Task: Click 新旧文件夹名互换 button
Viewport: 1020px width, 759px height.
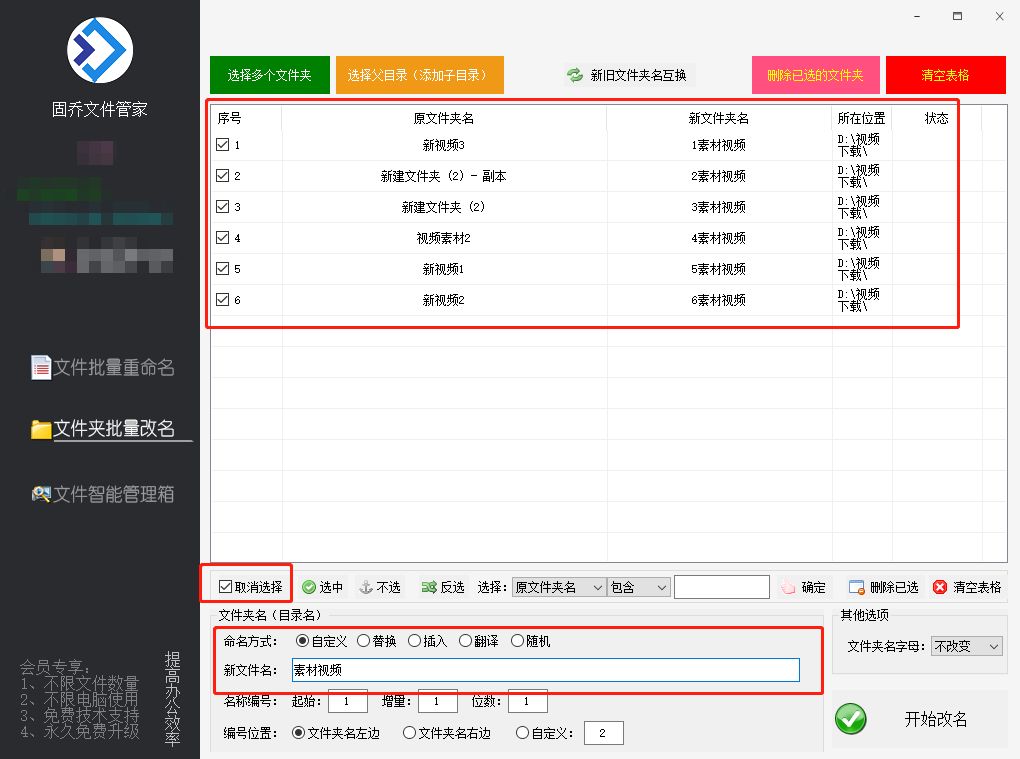Action: click(628, 75)
